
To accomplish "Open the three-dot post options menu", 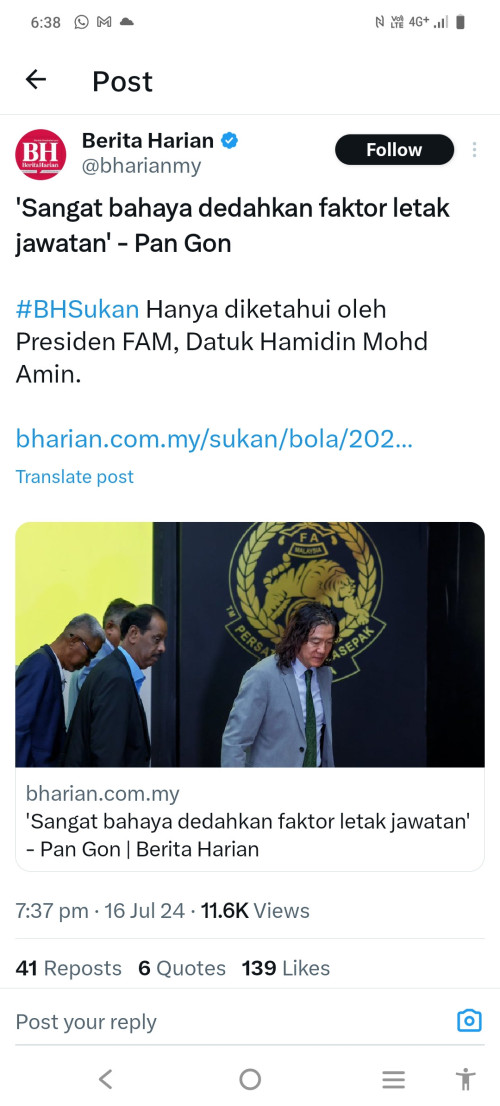I will coord(475,150).
